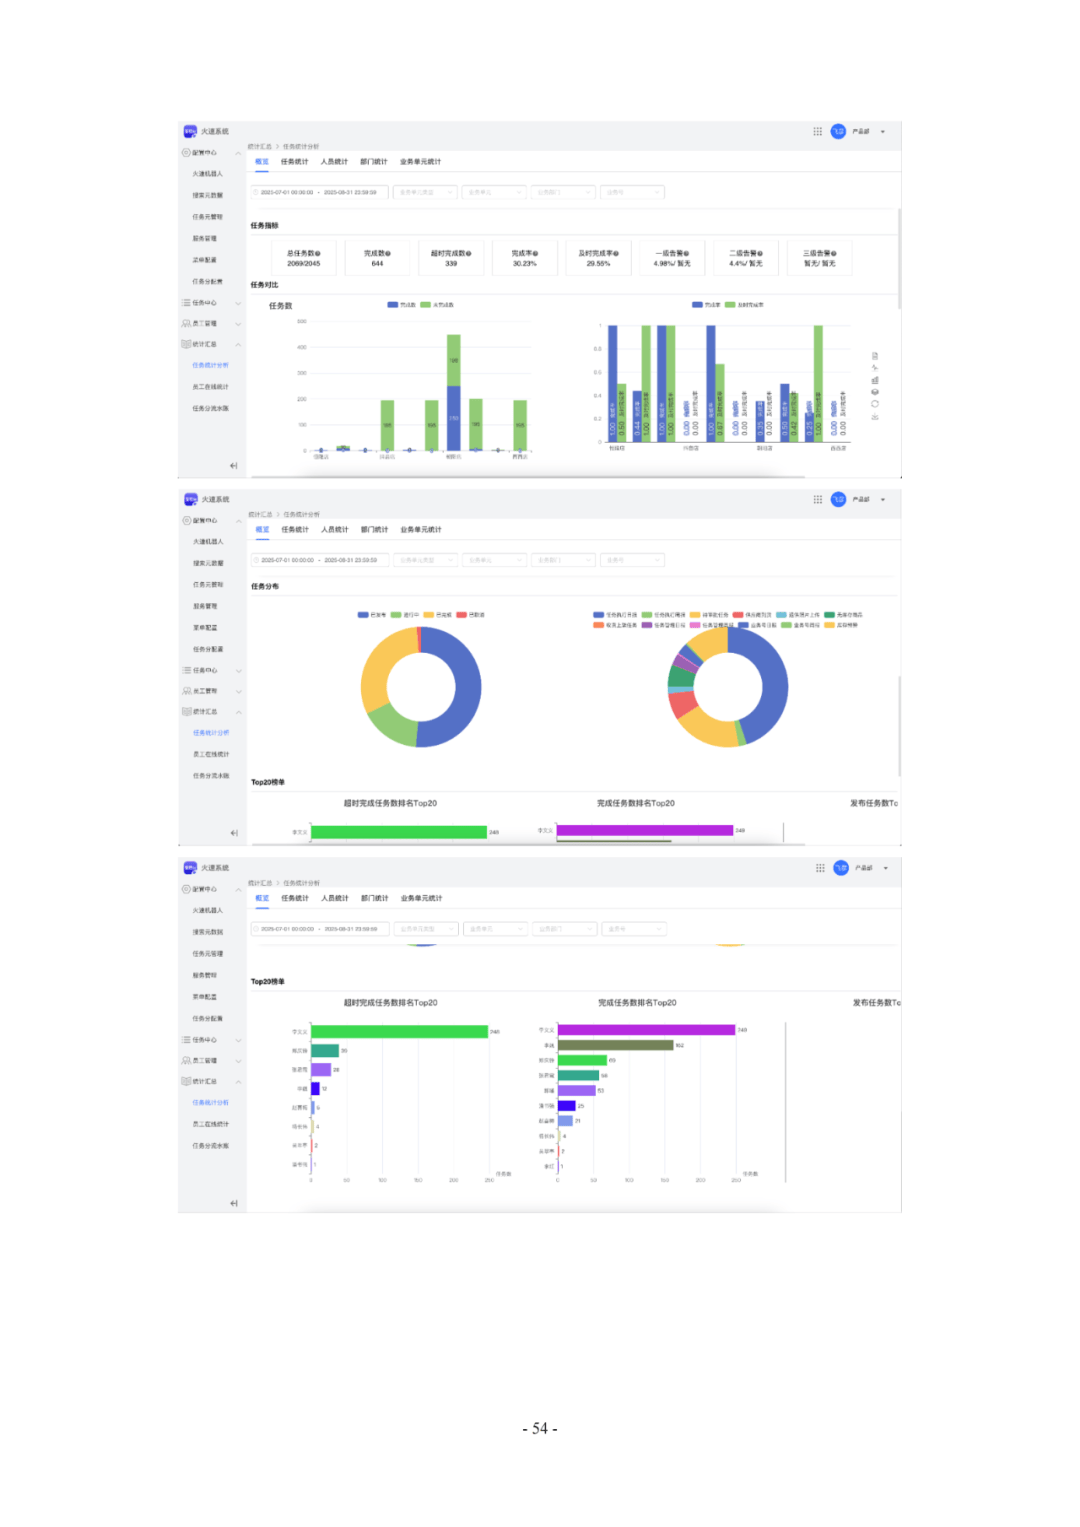Open the 业务单元类型 dropdown in top screenshot
Screen dimensions: 1080x1527
424,192
